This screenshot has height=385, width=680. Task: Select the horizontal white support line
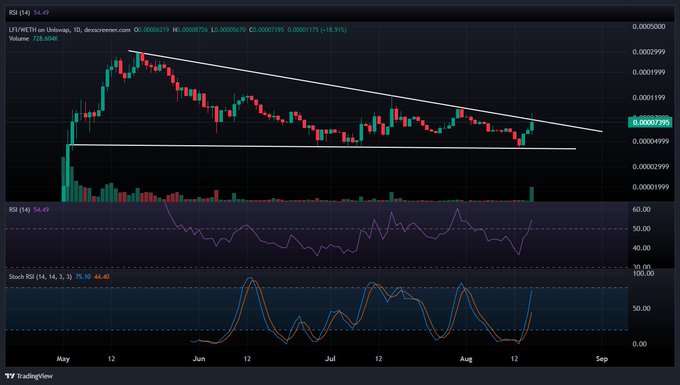(323, 147)
